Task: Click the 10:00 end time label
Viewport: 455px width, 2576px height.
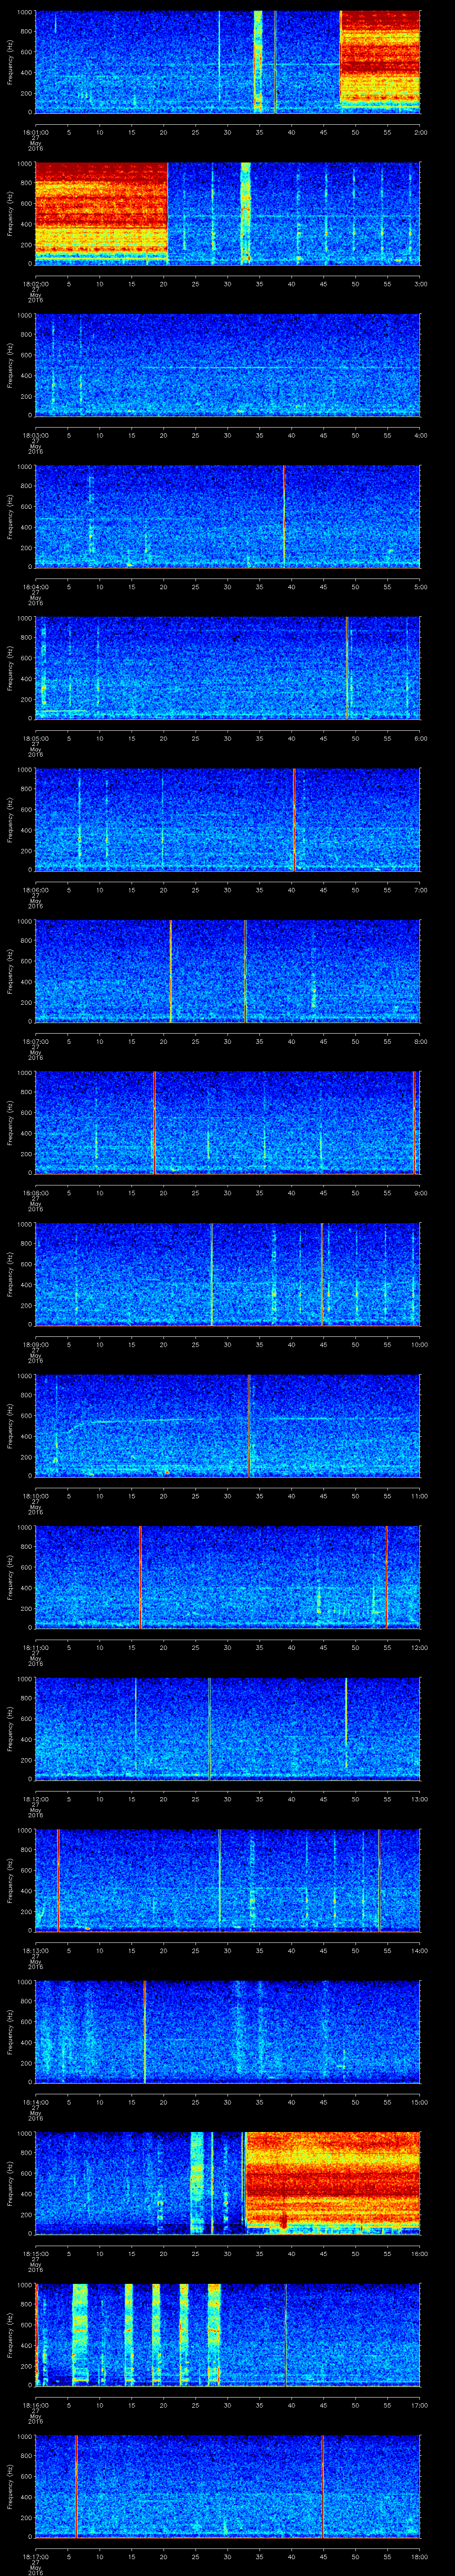Action: 419,1344
